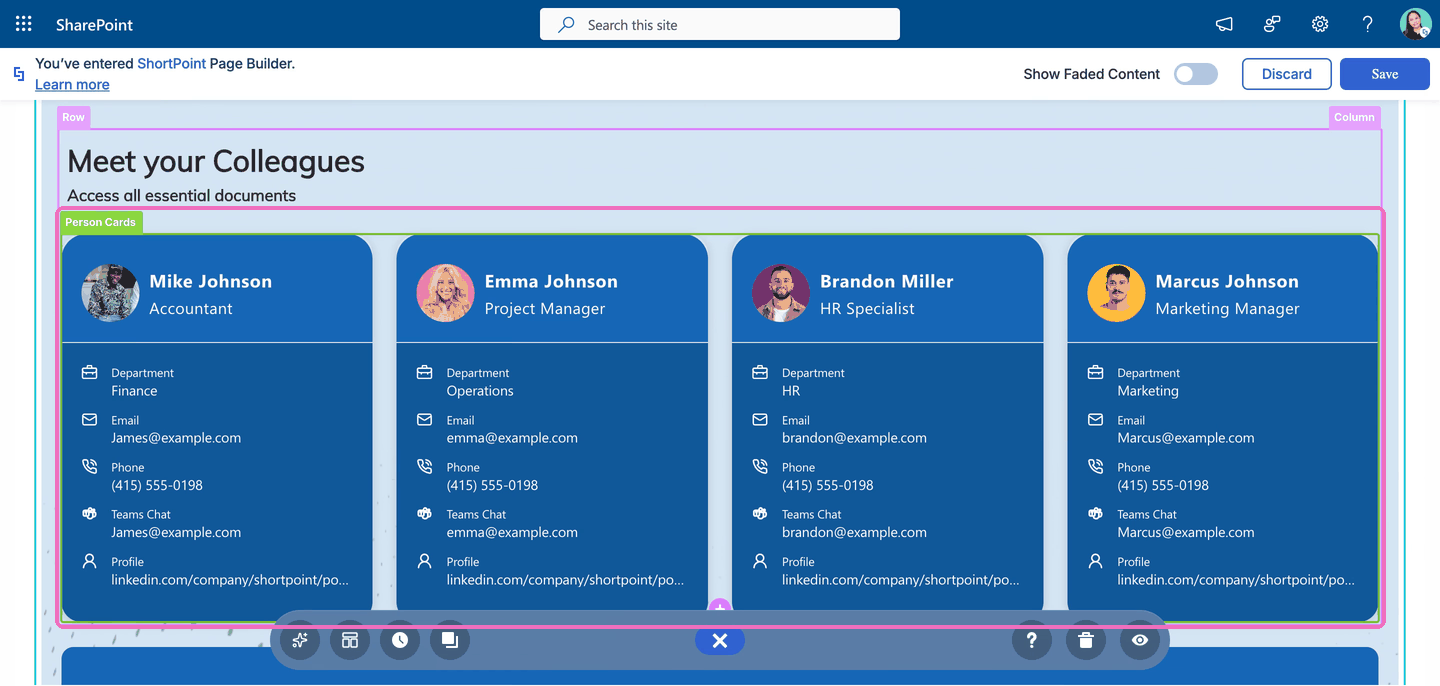This screenshot has height=686, width=1440.
Task: Click Emma Johnson's Profile person icon
Action: click(x=425, y=561)
